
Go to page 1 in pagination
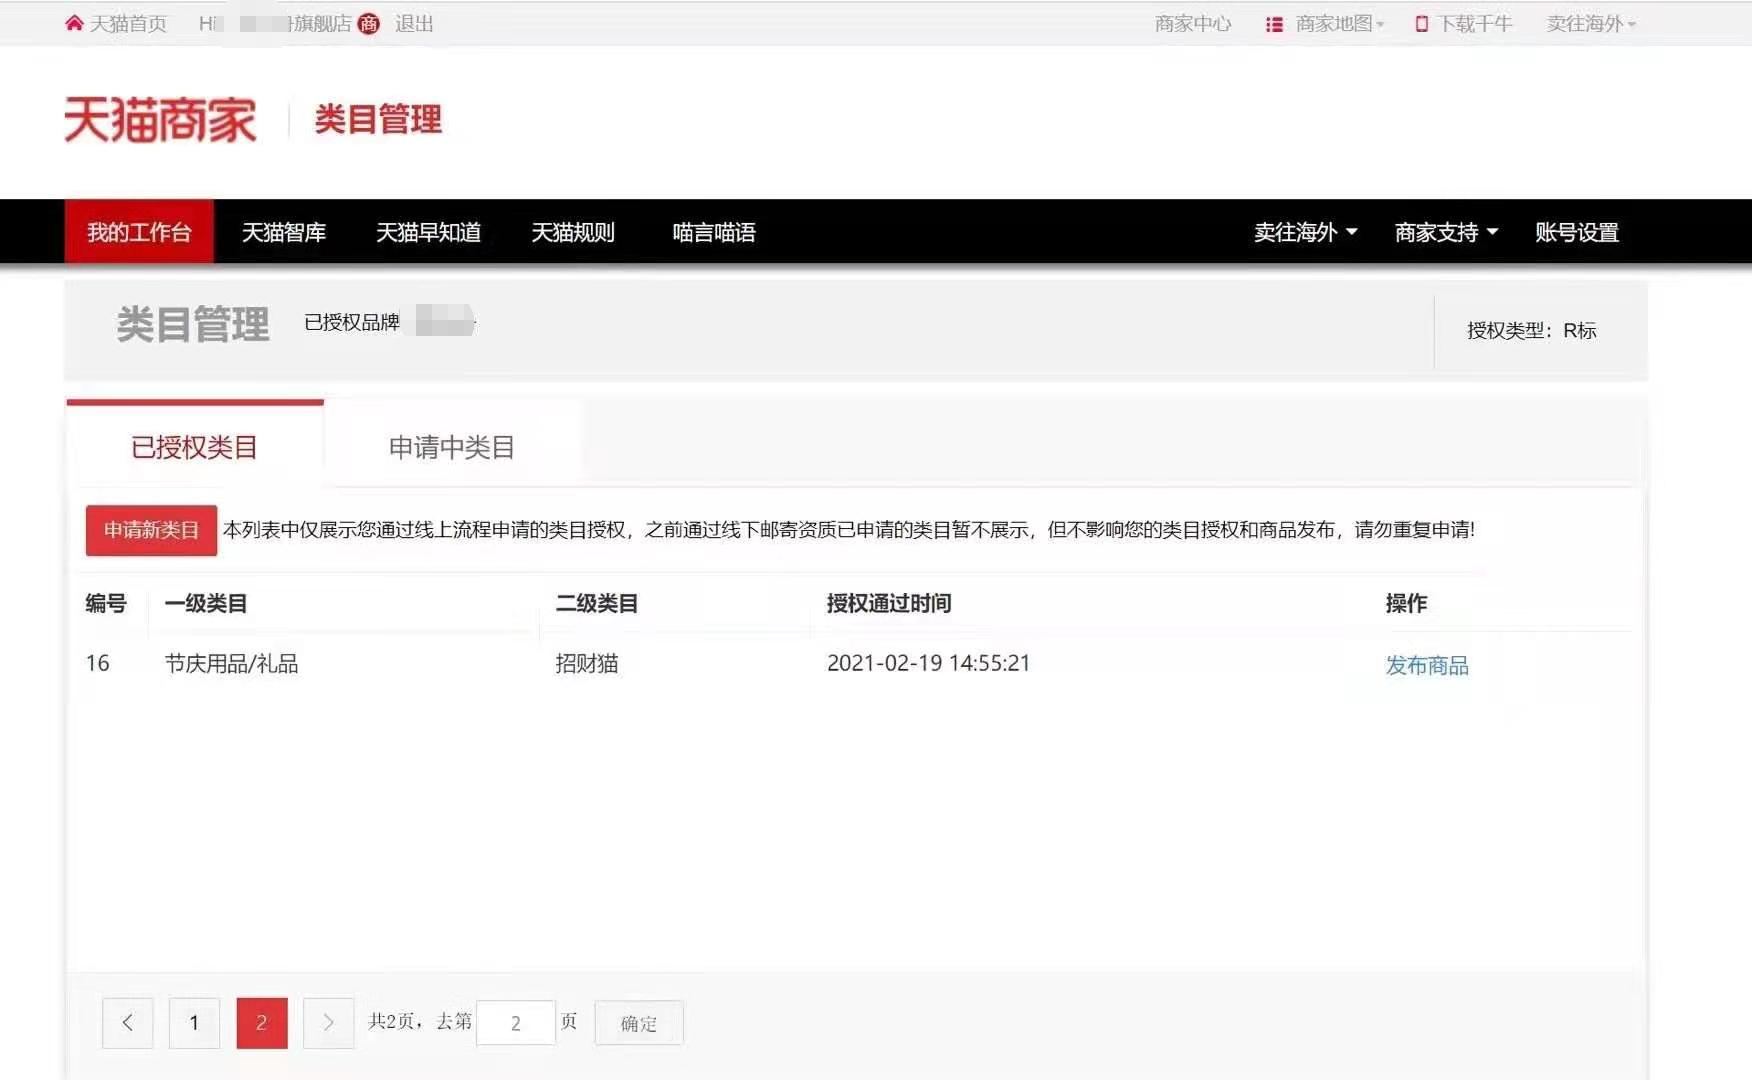click(194, 1023)
